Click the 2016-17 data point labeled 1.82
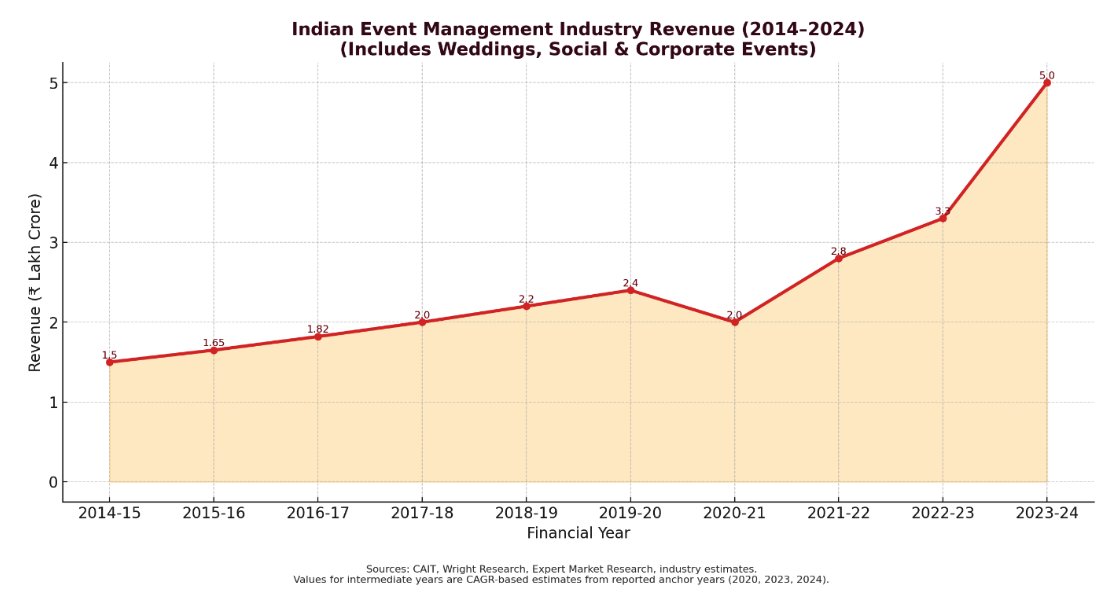The height and width of the screenshot is (590, 1120). pyautogui.click(x=318, y=336)
